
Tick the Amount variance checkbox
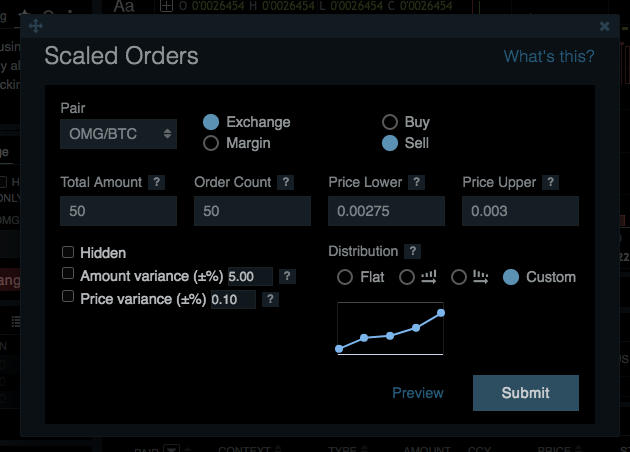pos(68,274)
